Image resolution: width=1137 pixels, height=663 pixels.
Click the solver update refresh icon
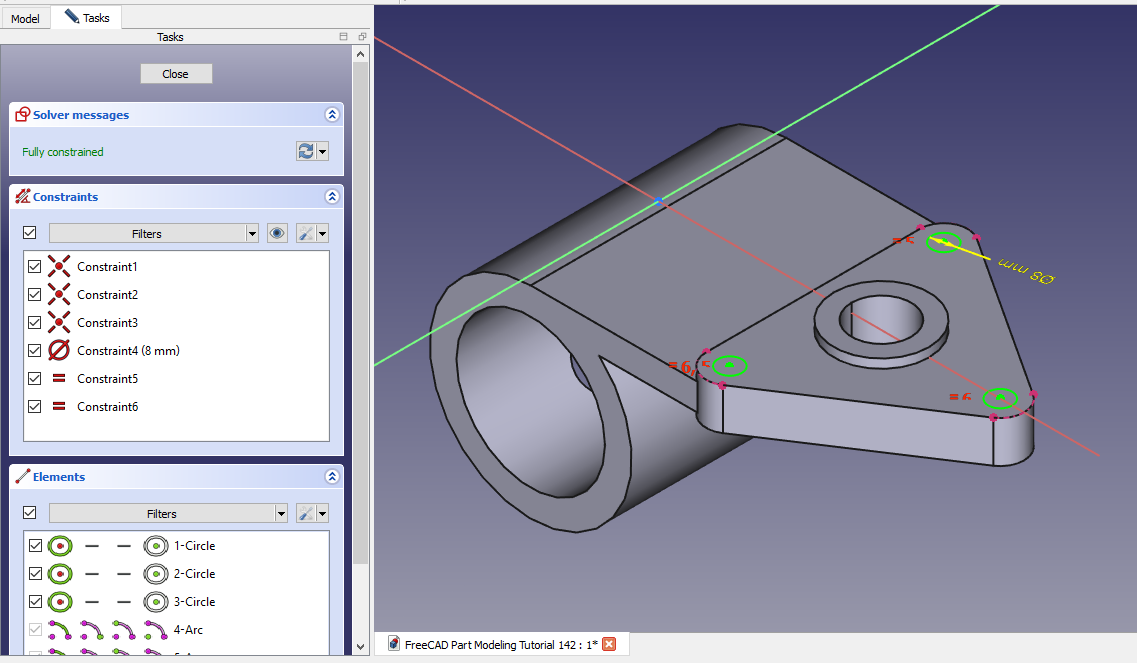coord(306,151)
